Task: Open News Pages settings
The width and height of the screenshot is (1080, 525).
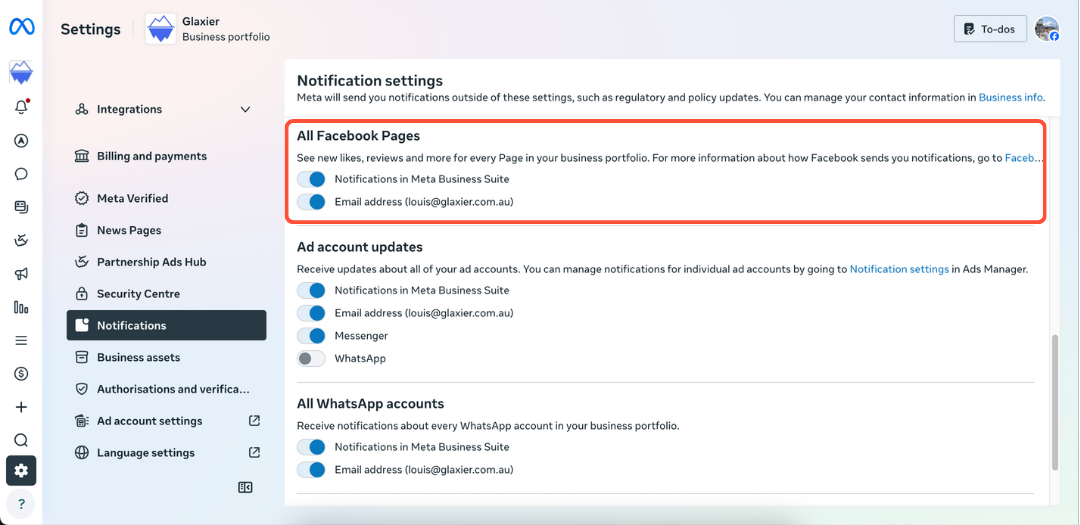Action: [166, 230]
